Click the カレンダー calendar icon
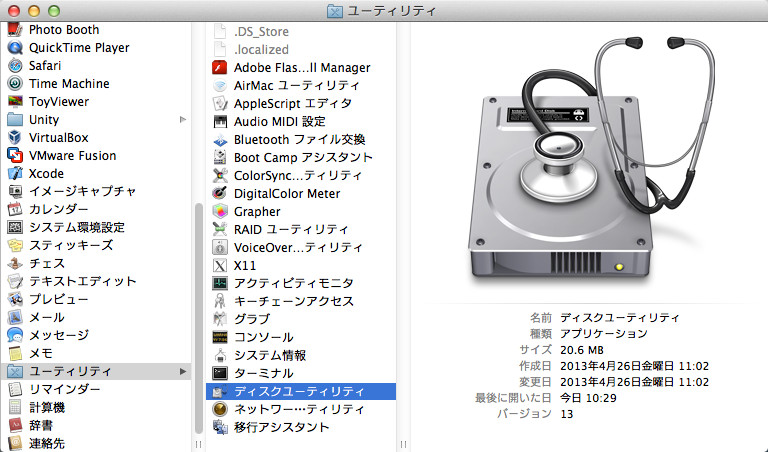 [15, 210]
